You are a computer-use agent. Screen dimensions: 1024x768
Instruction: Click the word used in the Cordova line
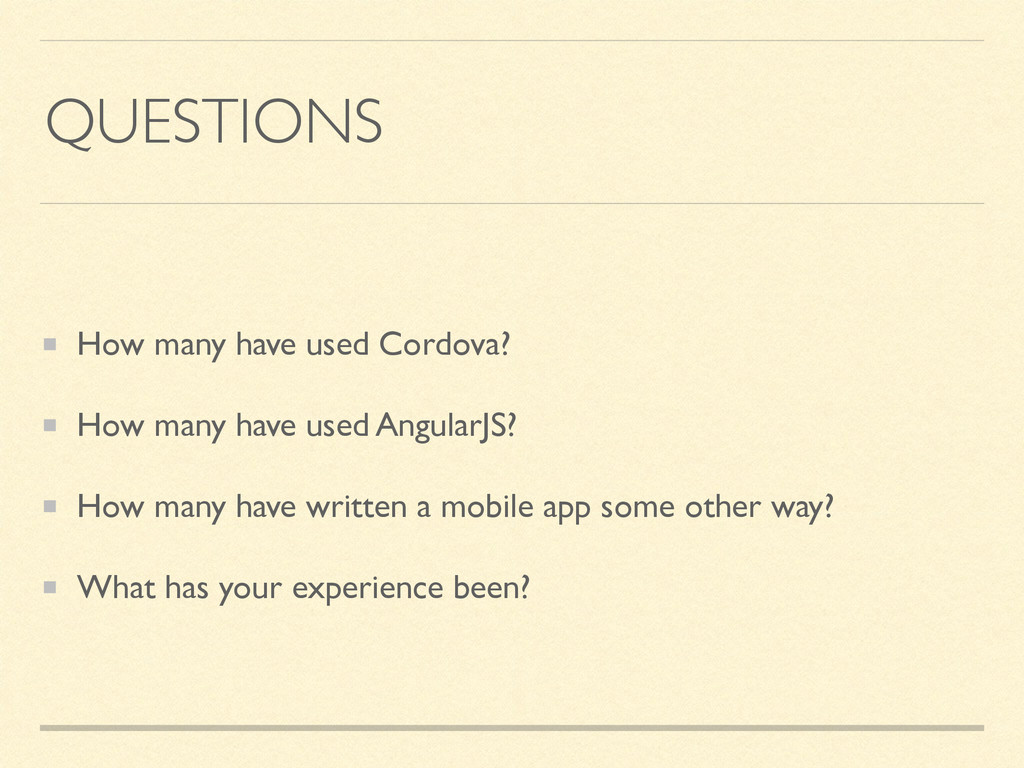338,344
